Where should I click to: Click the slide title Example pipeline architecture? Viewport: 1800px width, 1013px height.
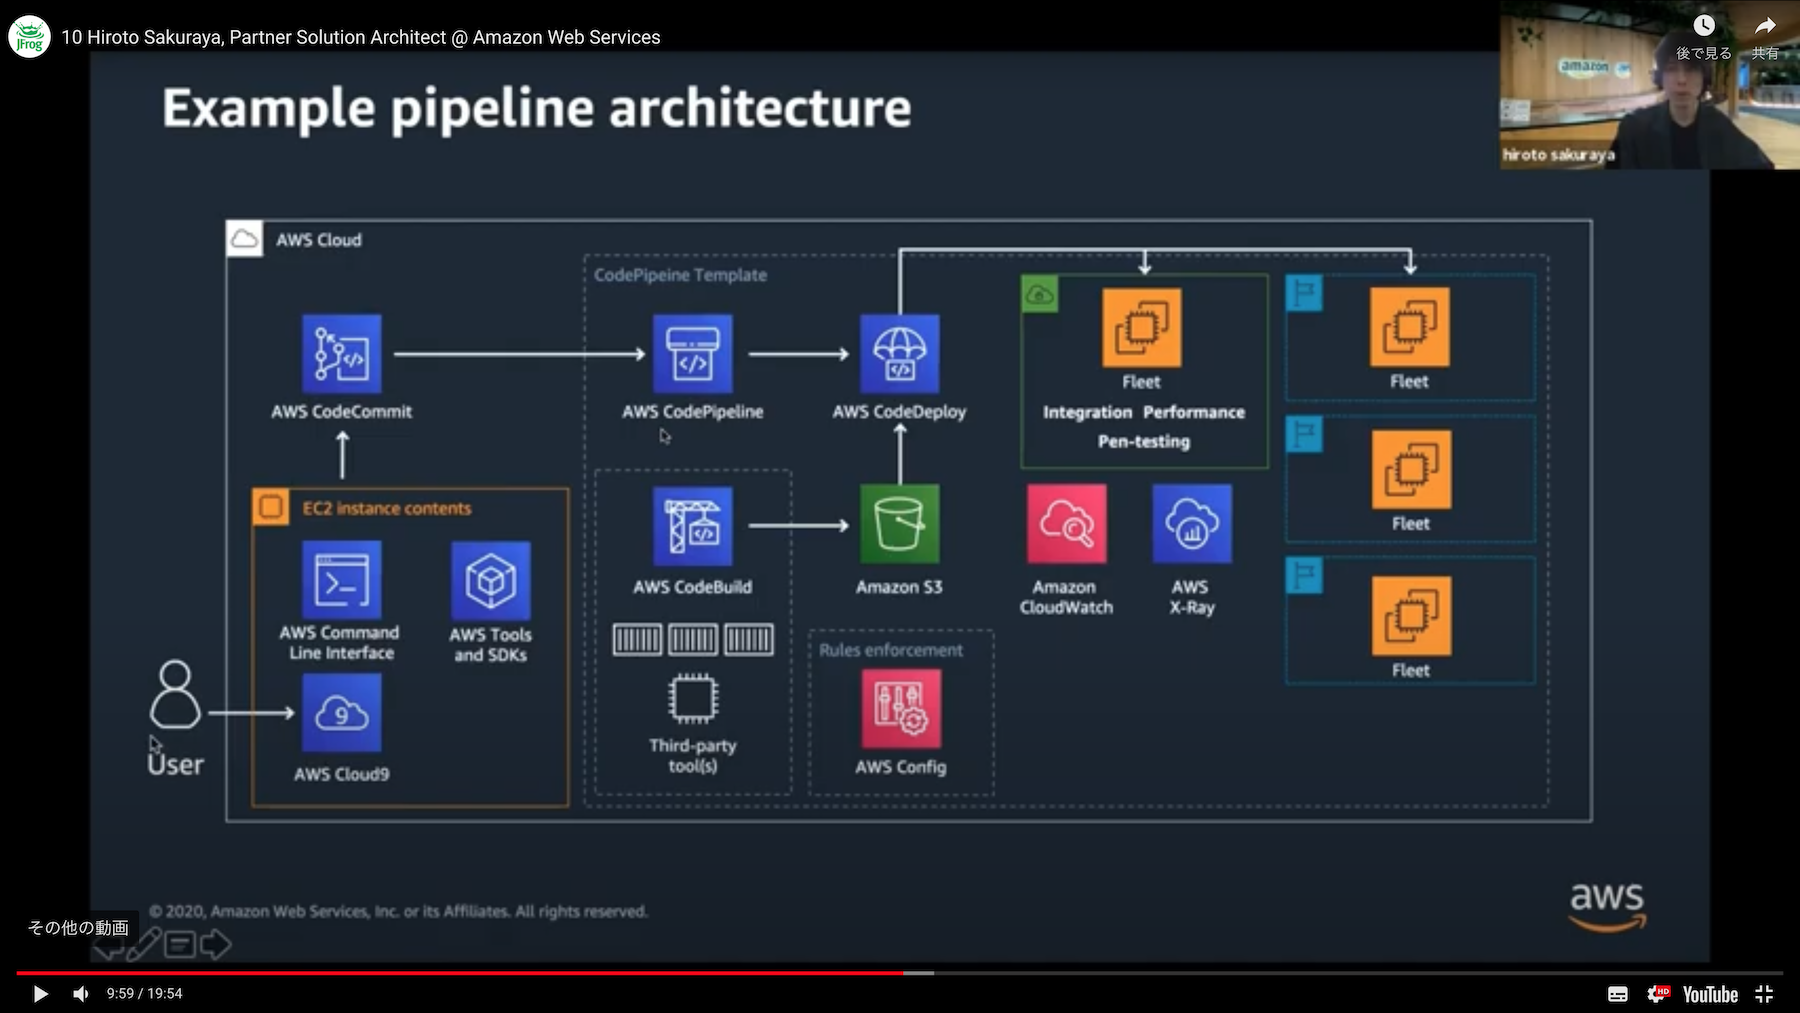point(537,108)
